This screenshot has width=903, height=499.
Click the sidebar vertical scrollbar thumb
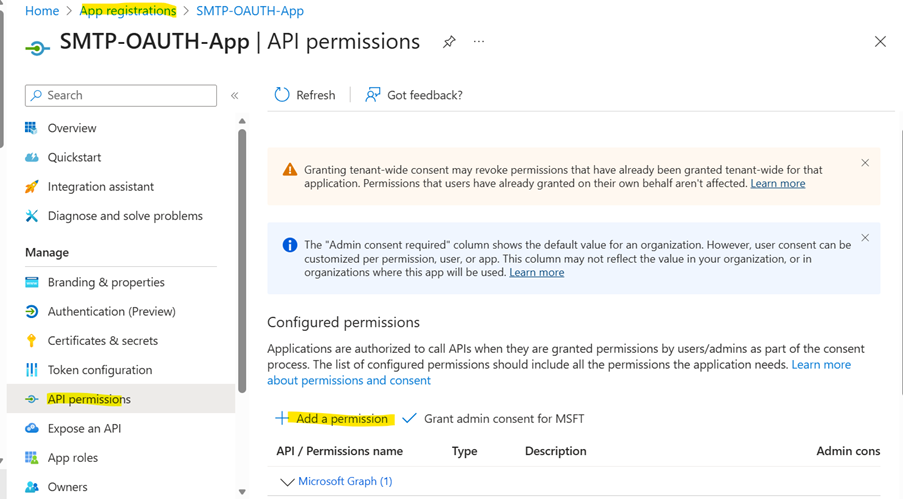pyautogui.click(x=242, y=260)
